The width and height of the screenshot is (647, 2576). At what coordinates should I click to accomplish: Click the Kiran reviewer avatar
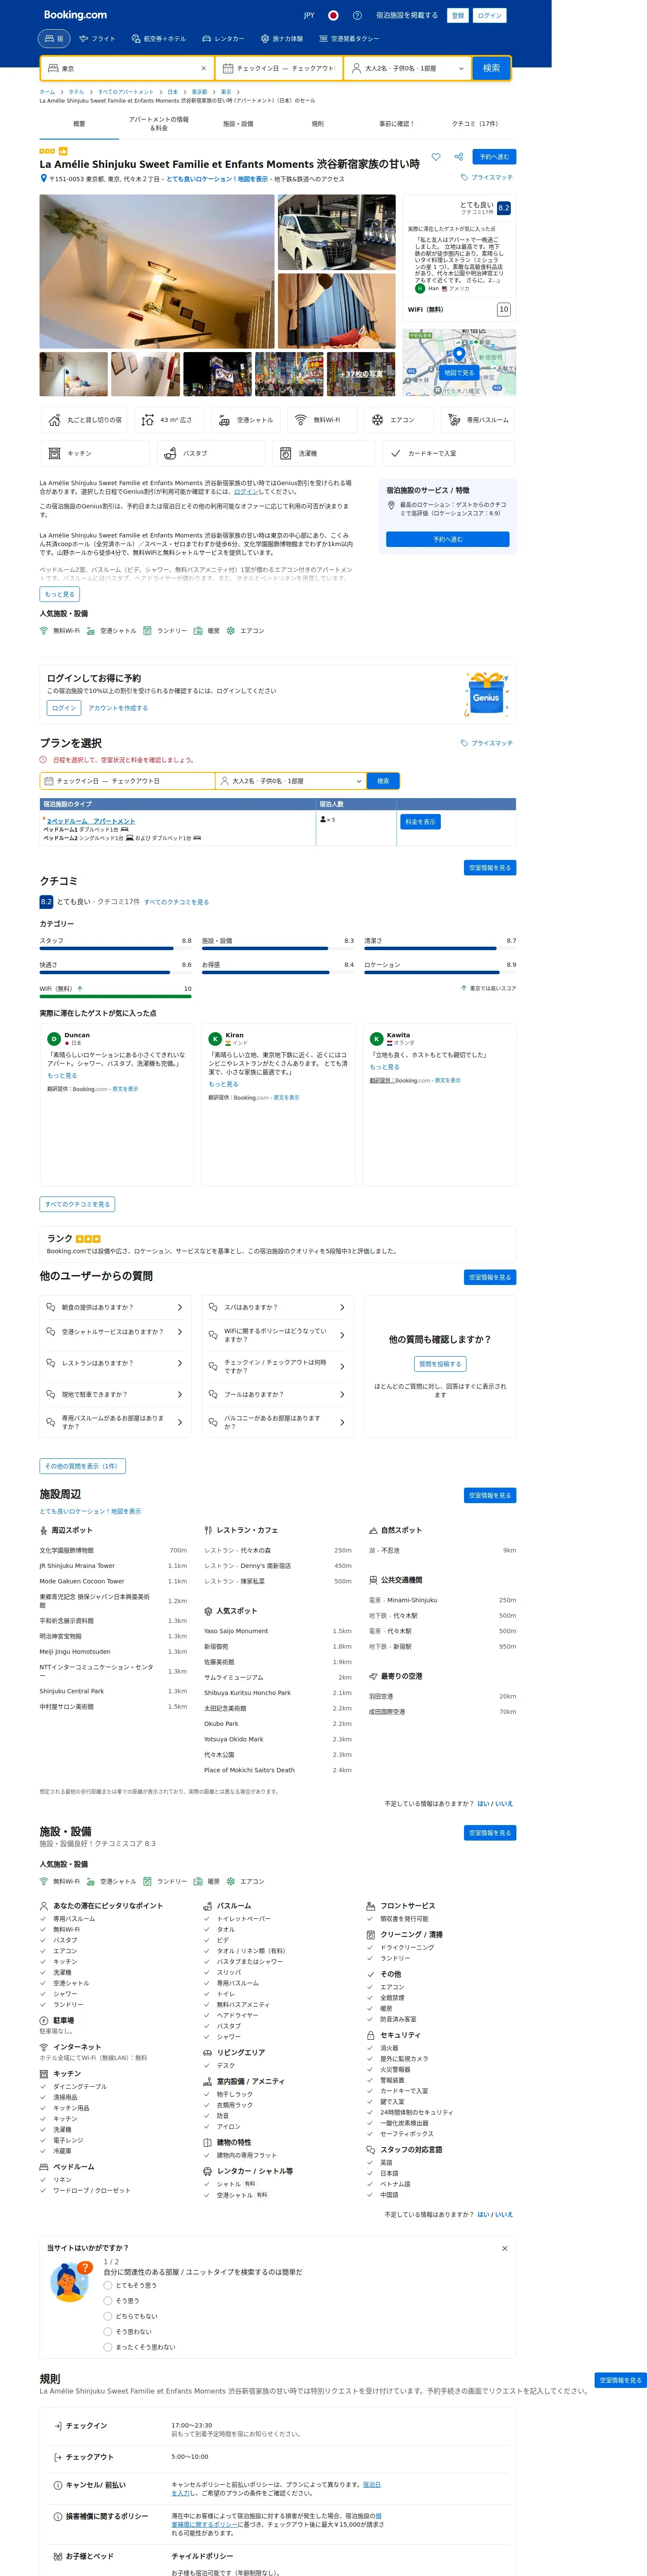tap(215, 1039)
